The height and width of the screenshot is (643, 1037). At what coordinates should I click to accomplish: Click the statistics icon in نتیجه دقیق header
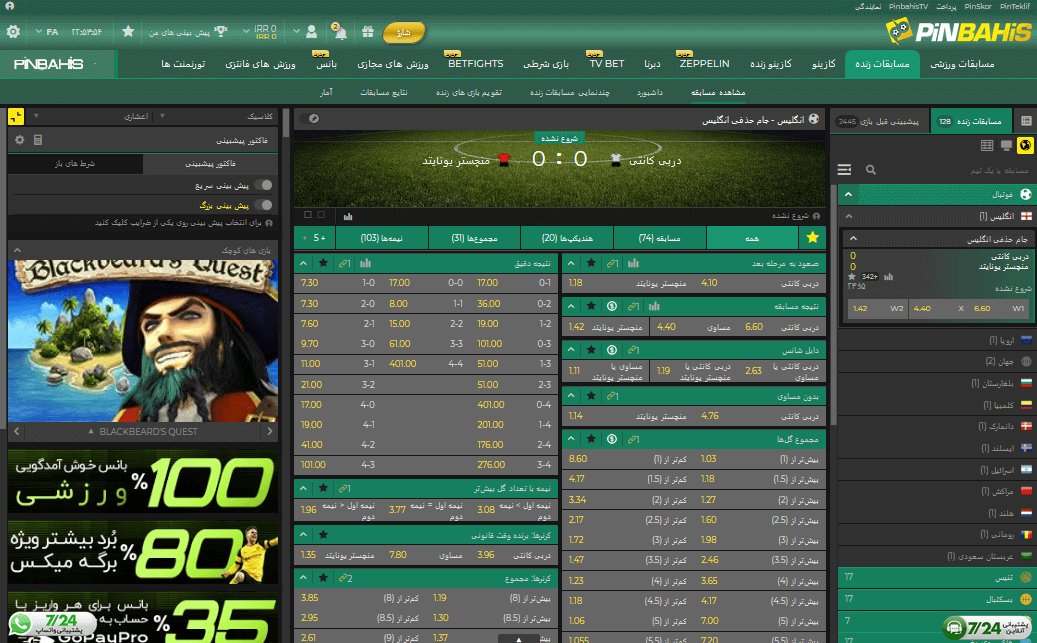tap(365, 263)
